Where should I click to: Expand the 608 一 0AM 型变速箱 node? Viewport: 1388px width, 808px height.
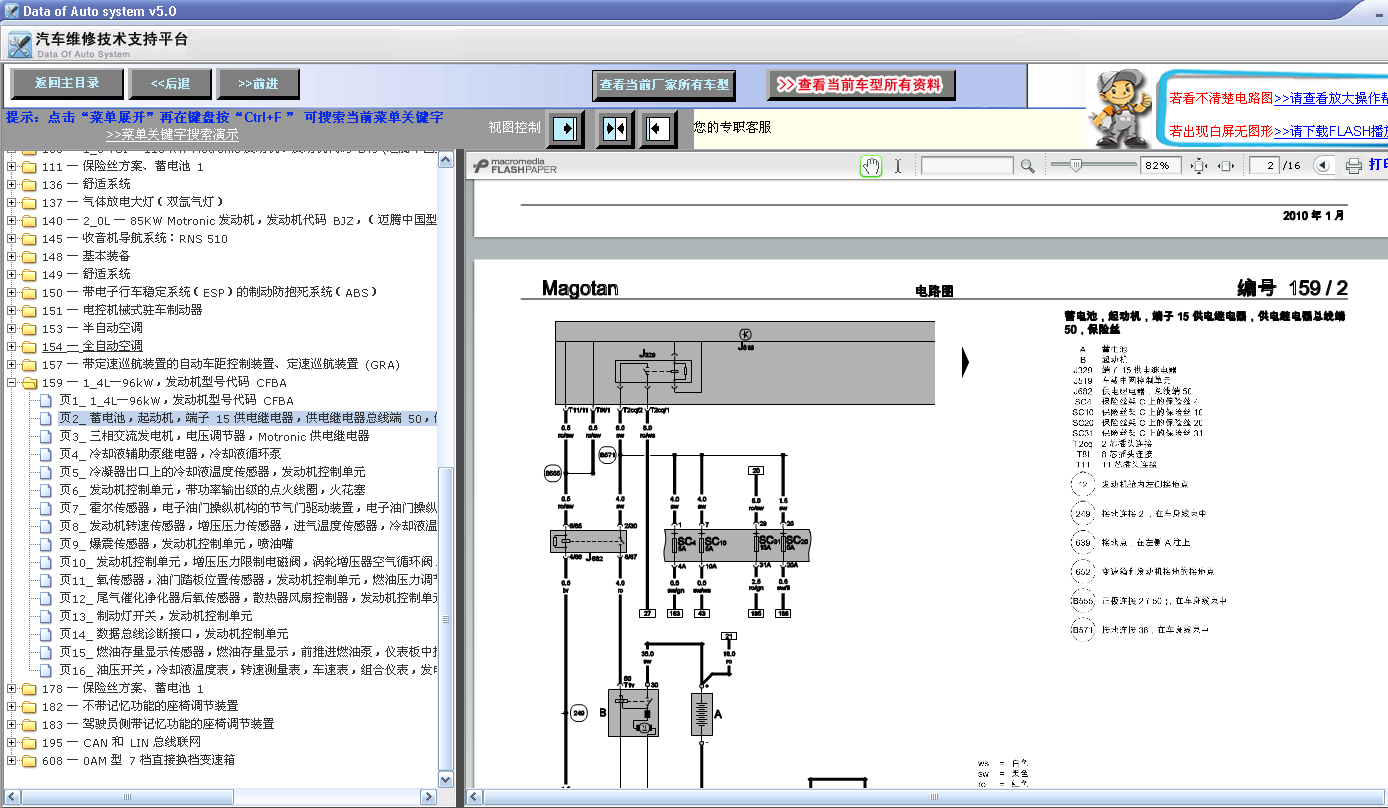(11, 760)
